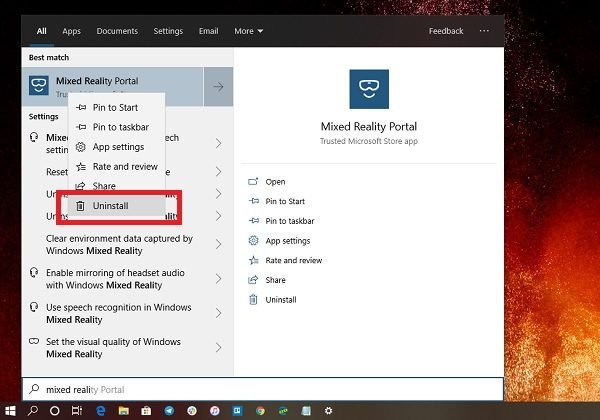Open the Documents search tab
The height and width of the screenshot is (420, 600).
pos(117,31)
